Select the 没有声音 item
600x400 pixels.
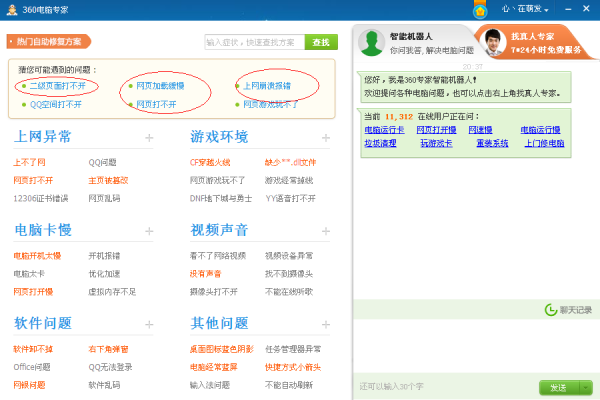(x=205, y=274)
